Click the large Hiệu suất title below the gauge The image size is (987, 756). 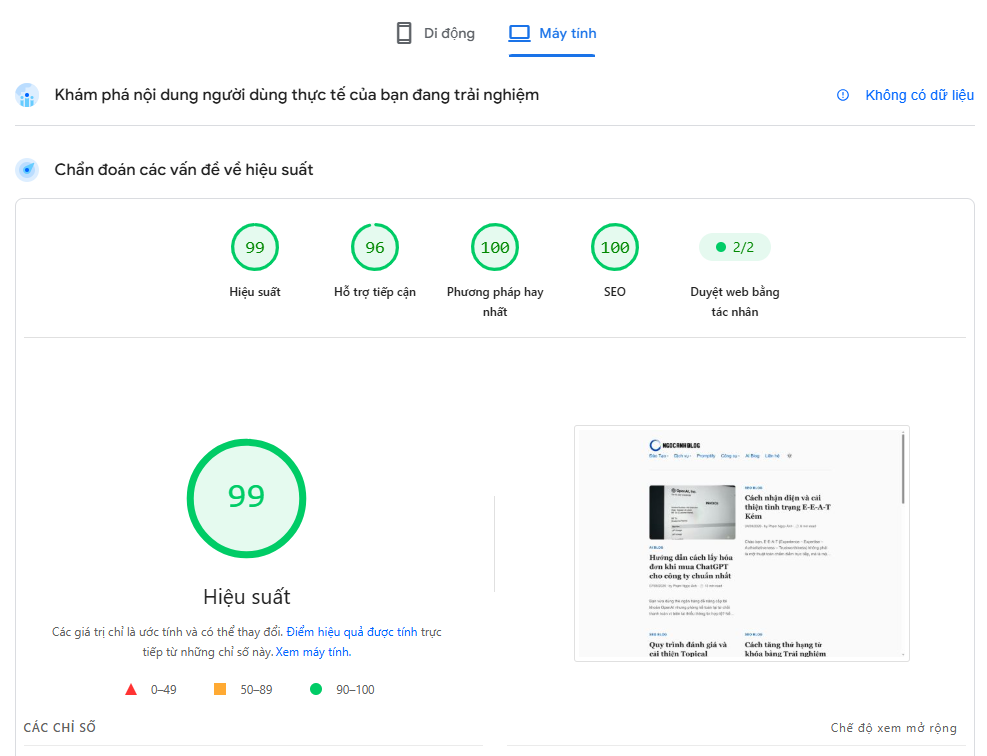click(x=247, y=597)
